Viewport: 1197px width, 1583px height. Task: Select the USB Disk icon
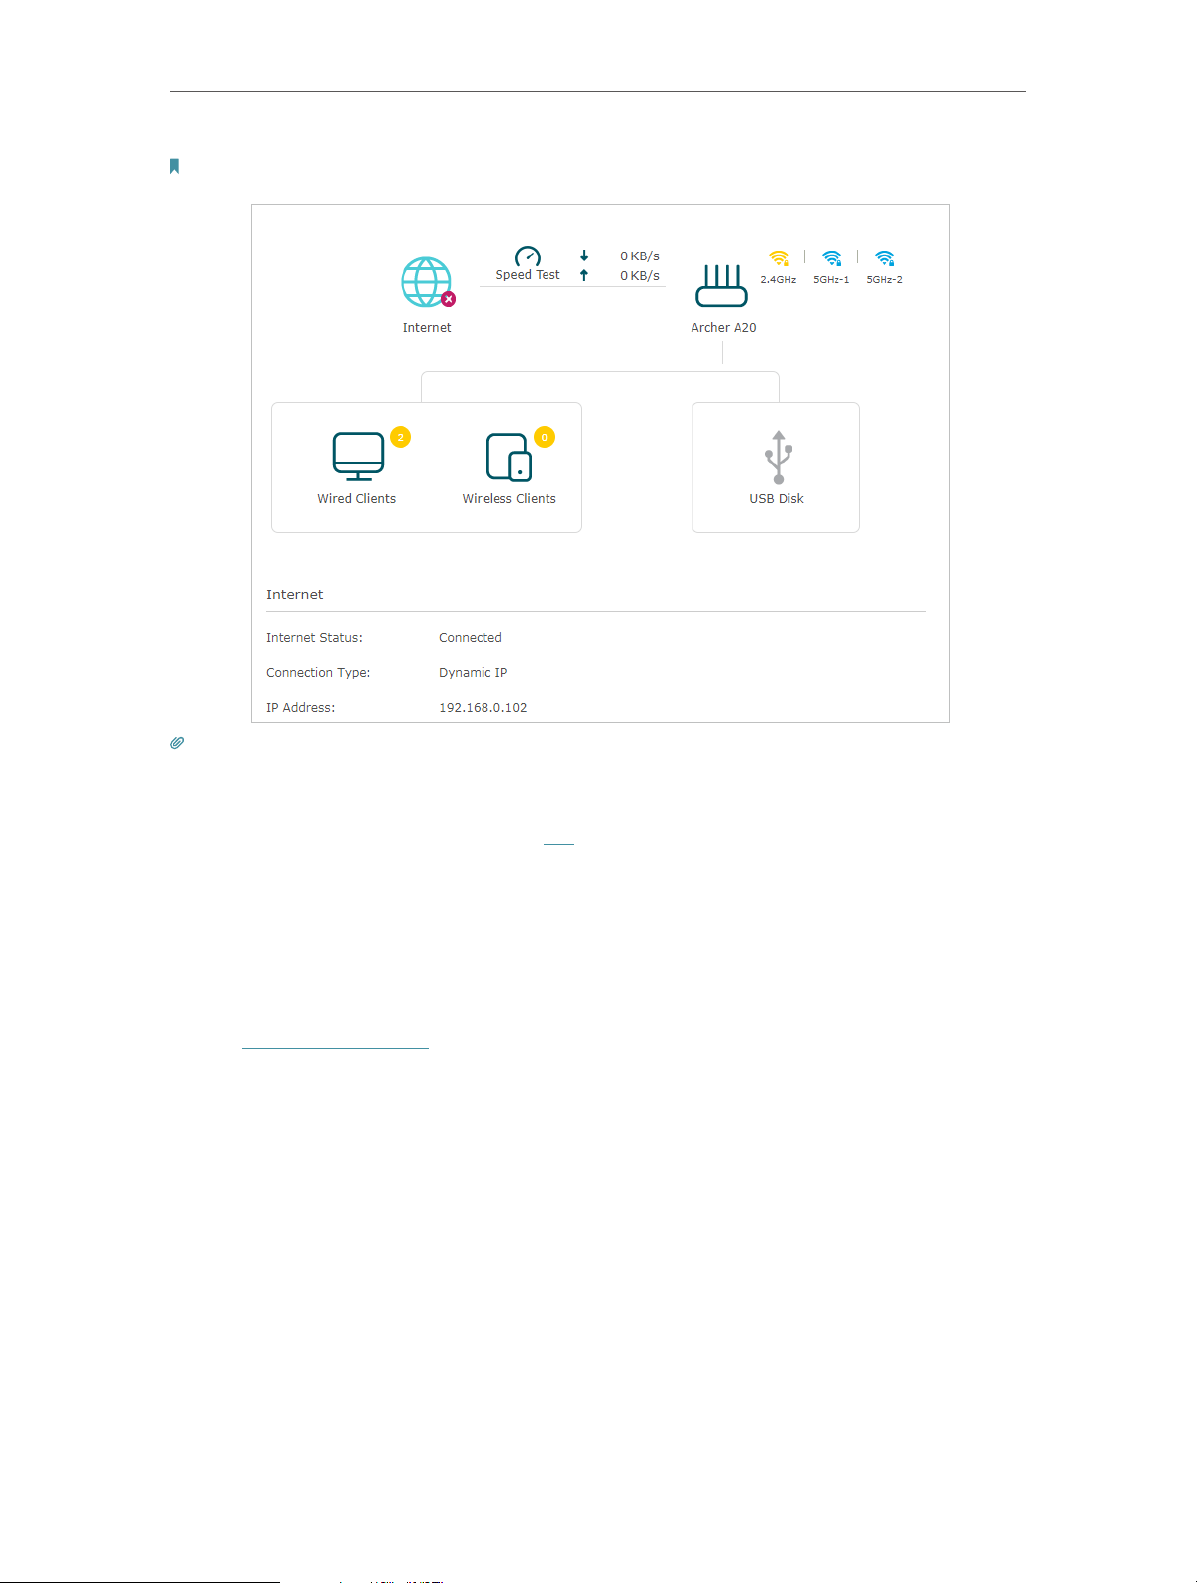click(x=778, y=457)
